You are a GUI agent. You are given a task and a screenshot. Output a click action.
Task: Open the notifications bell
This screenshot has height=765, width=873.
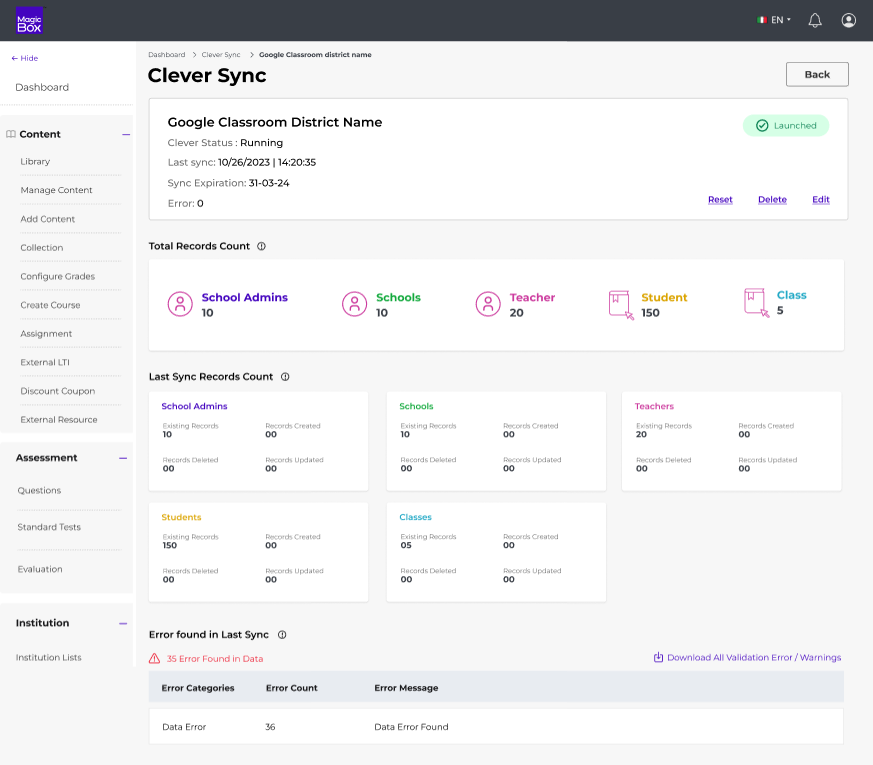pyautogui.click(x=815, y=21)
